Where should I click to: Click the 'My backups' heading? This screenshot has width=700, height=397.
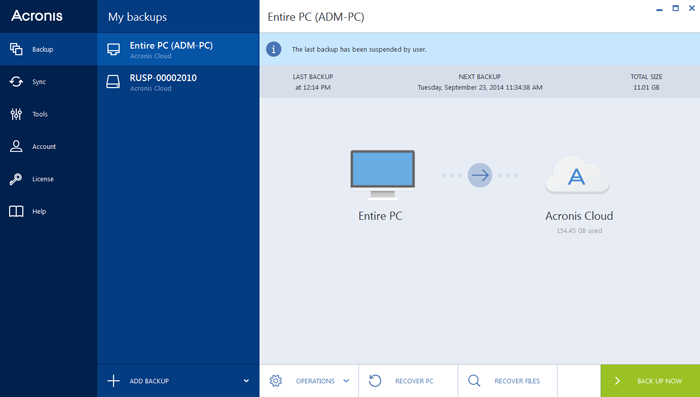(x=138, y=17)
